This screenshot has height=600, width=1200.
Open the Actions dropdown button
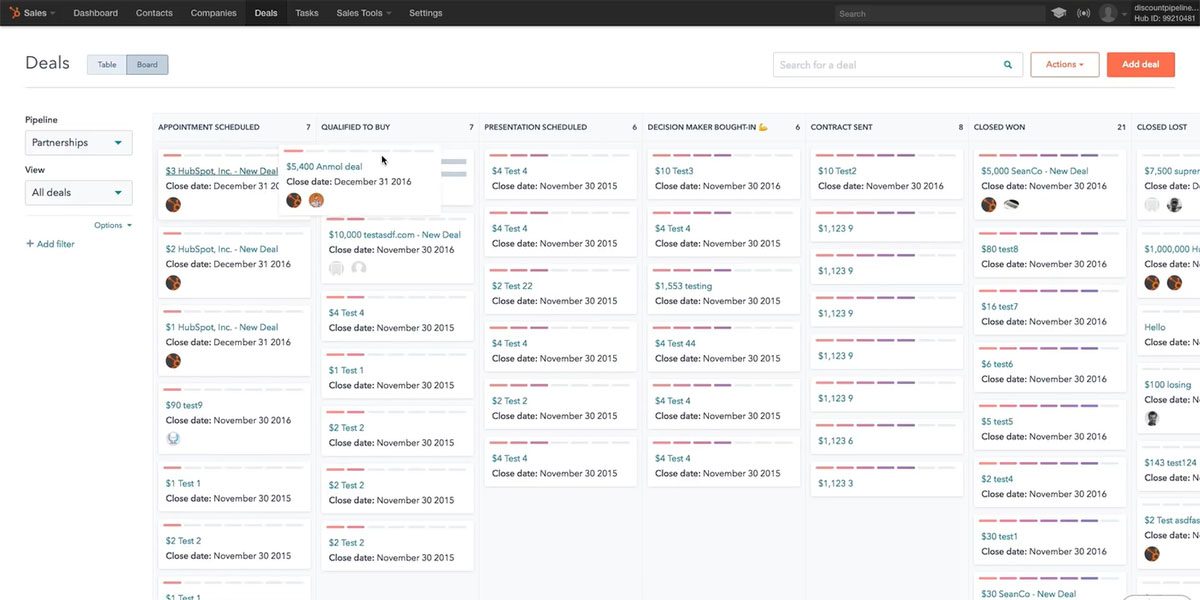click(x=1064, y=65)
